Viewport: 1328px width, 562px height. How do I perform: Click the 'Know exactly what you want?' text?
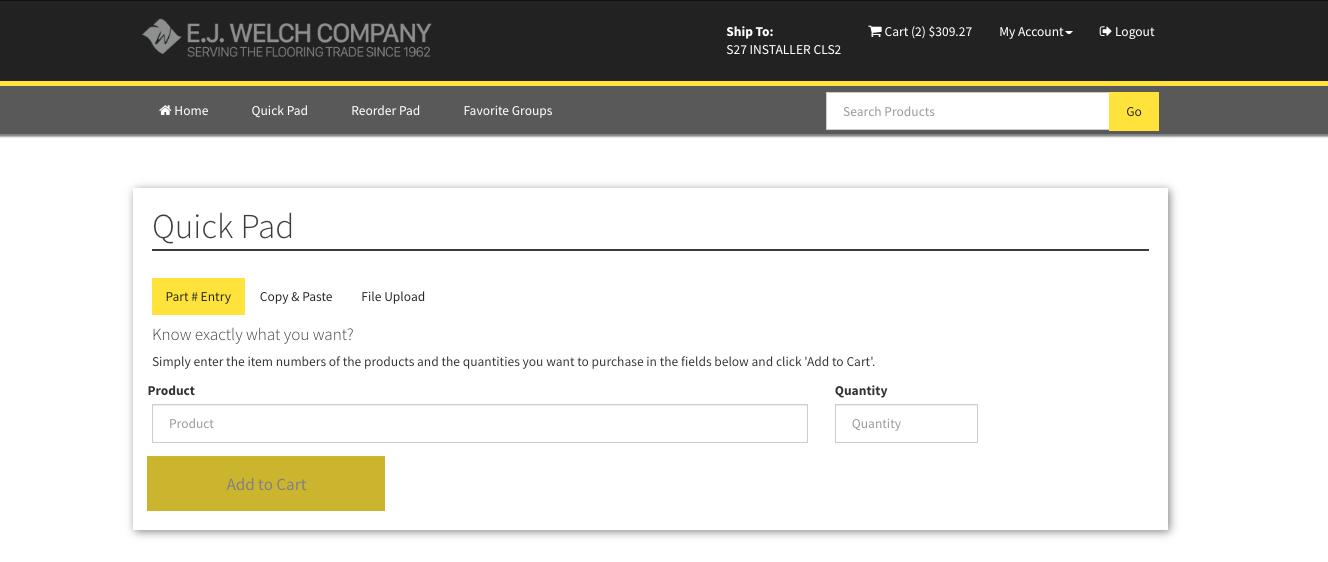253,334
